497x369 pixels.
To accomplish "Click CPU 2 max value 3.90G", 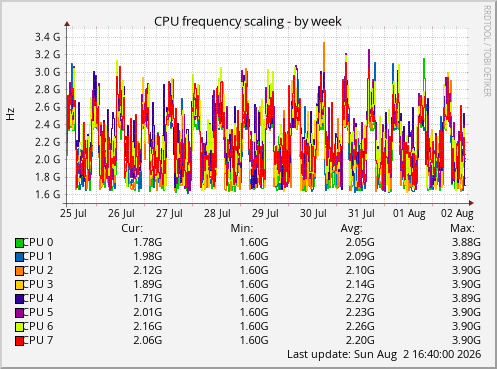I will tap(466, 270).
